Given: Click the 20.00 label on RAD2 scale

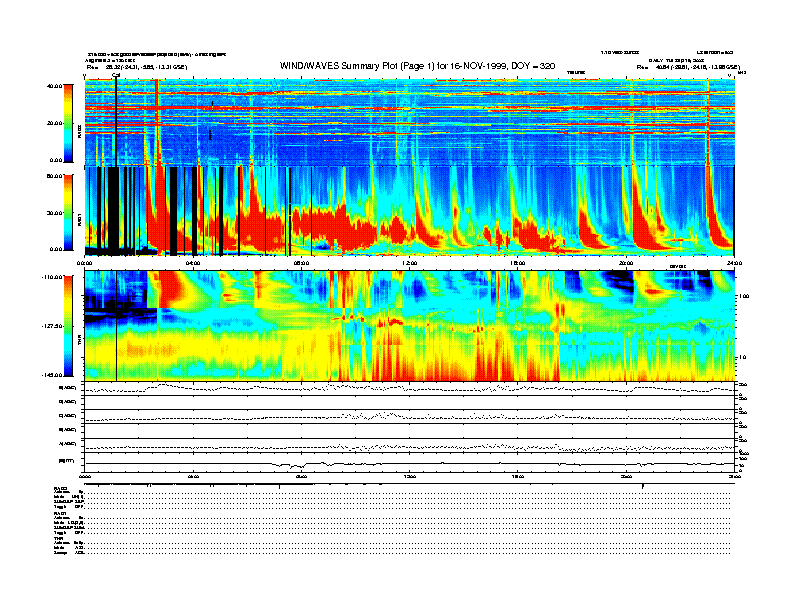Looking at the screenshot, I should point(54,123).
